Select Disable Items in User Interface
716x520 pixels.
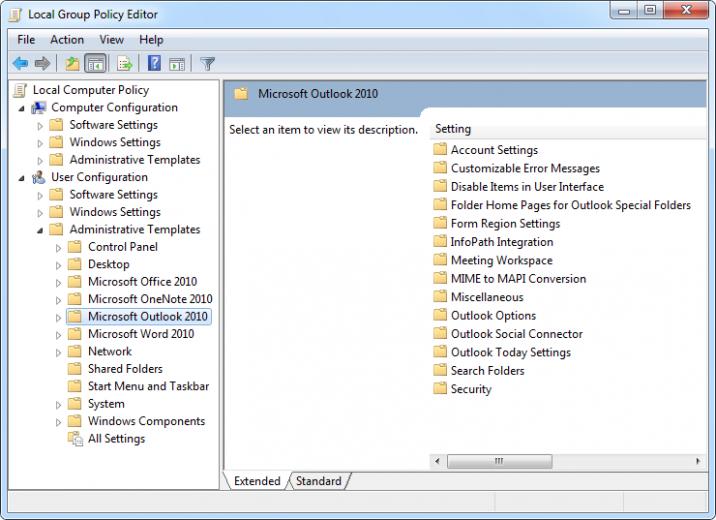527,187
